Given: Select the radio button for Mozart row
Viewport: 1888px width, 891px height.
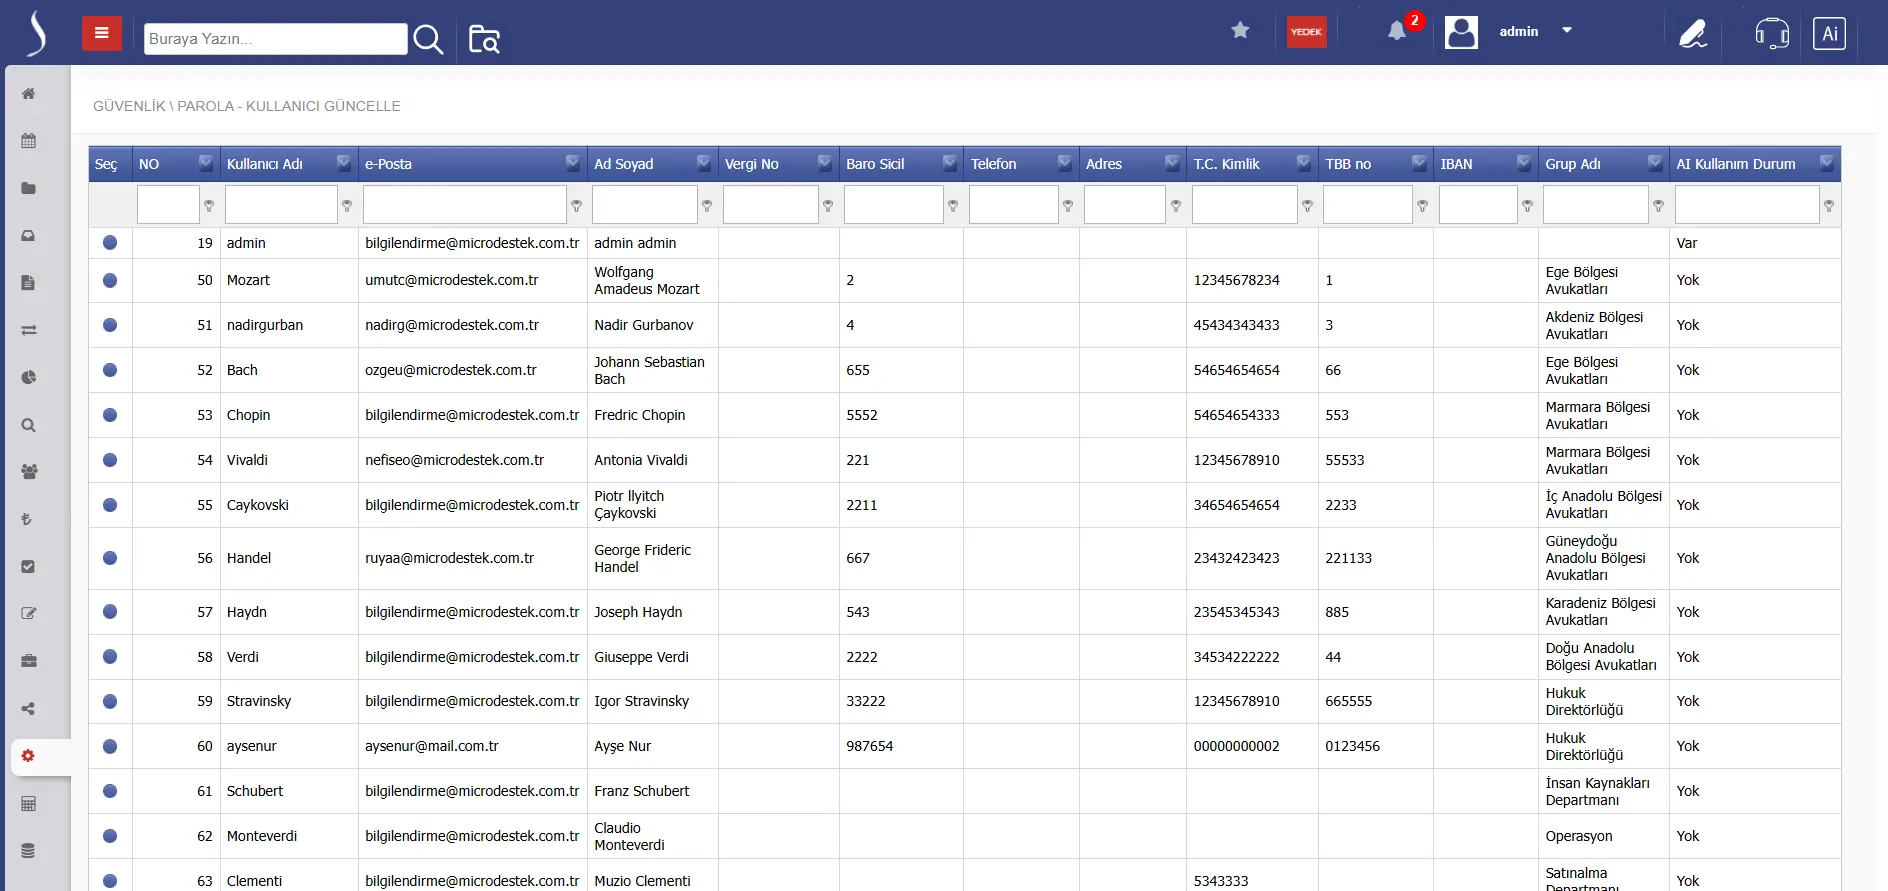Looking at the screenshot, I should [x=110, y=280].
